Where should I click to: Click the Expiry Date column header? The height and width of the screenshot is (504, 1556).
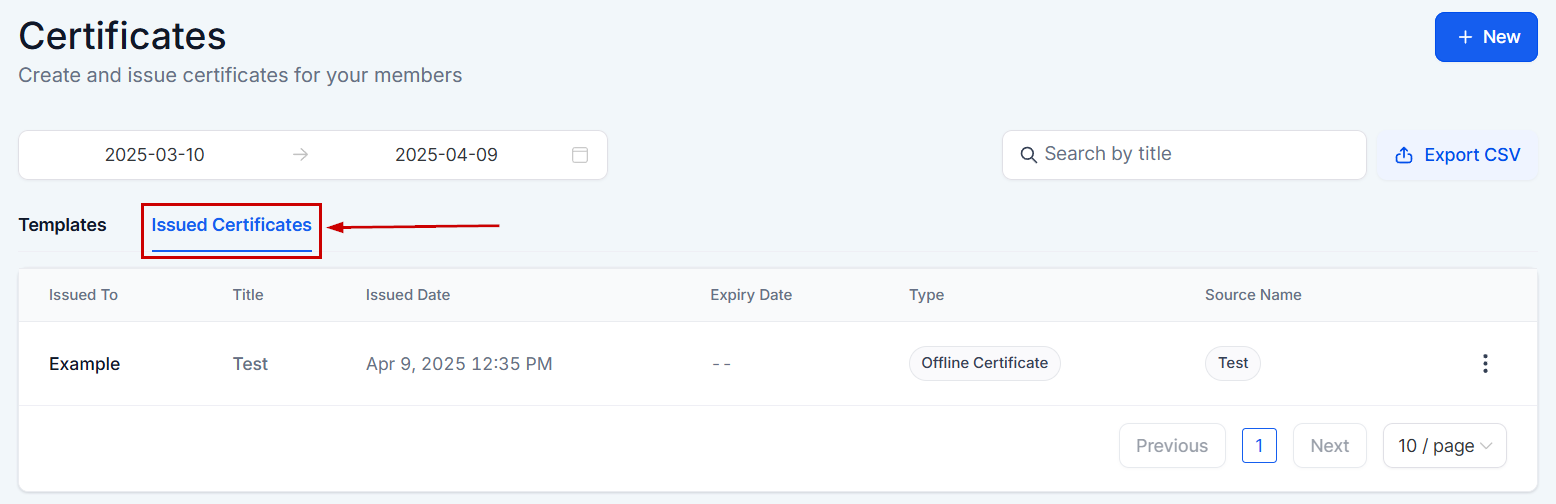coord(750,295)
